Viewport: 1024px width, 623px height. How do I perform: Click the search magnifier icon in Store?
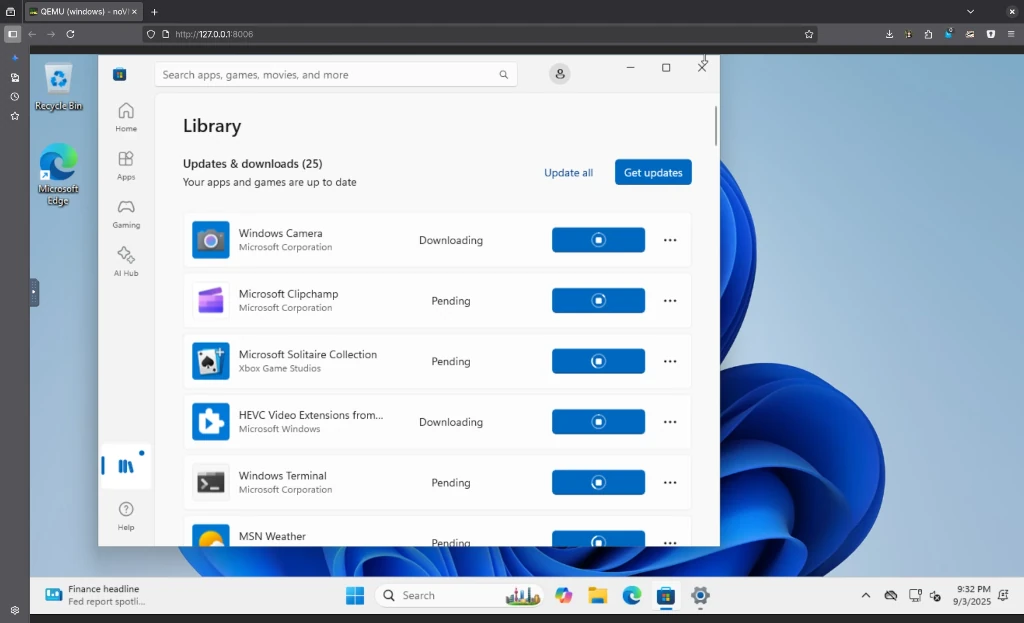504,74
